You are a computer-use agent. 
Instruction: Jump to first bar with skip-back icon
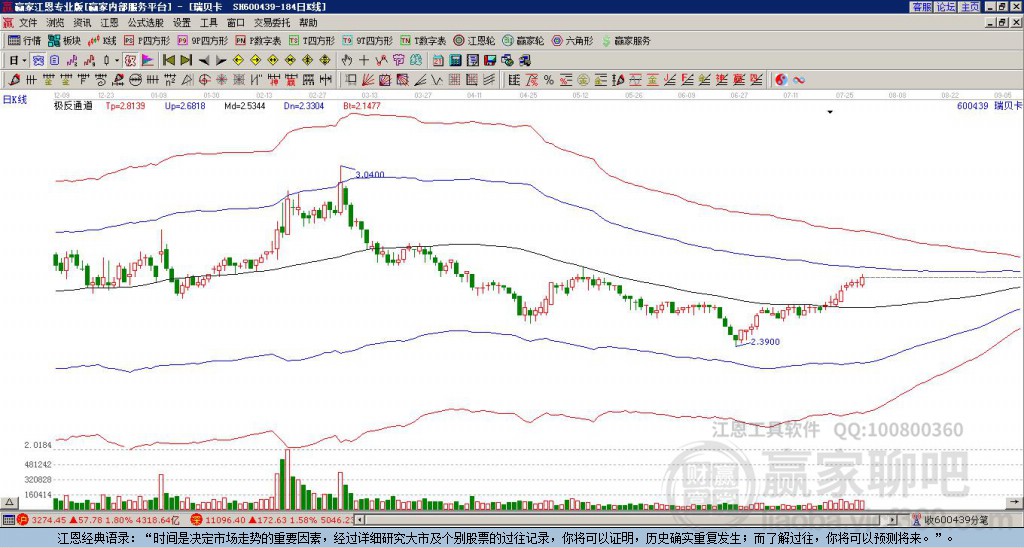tap(168, 61)
